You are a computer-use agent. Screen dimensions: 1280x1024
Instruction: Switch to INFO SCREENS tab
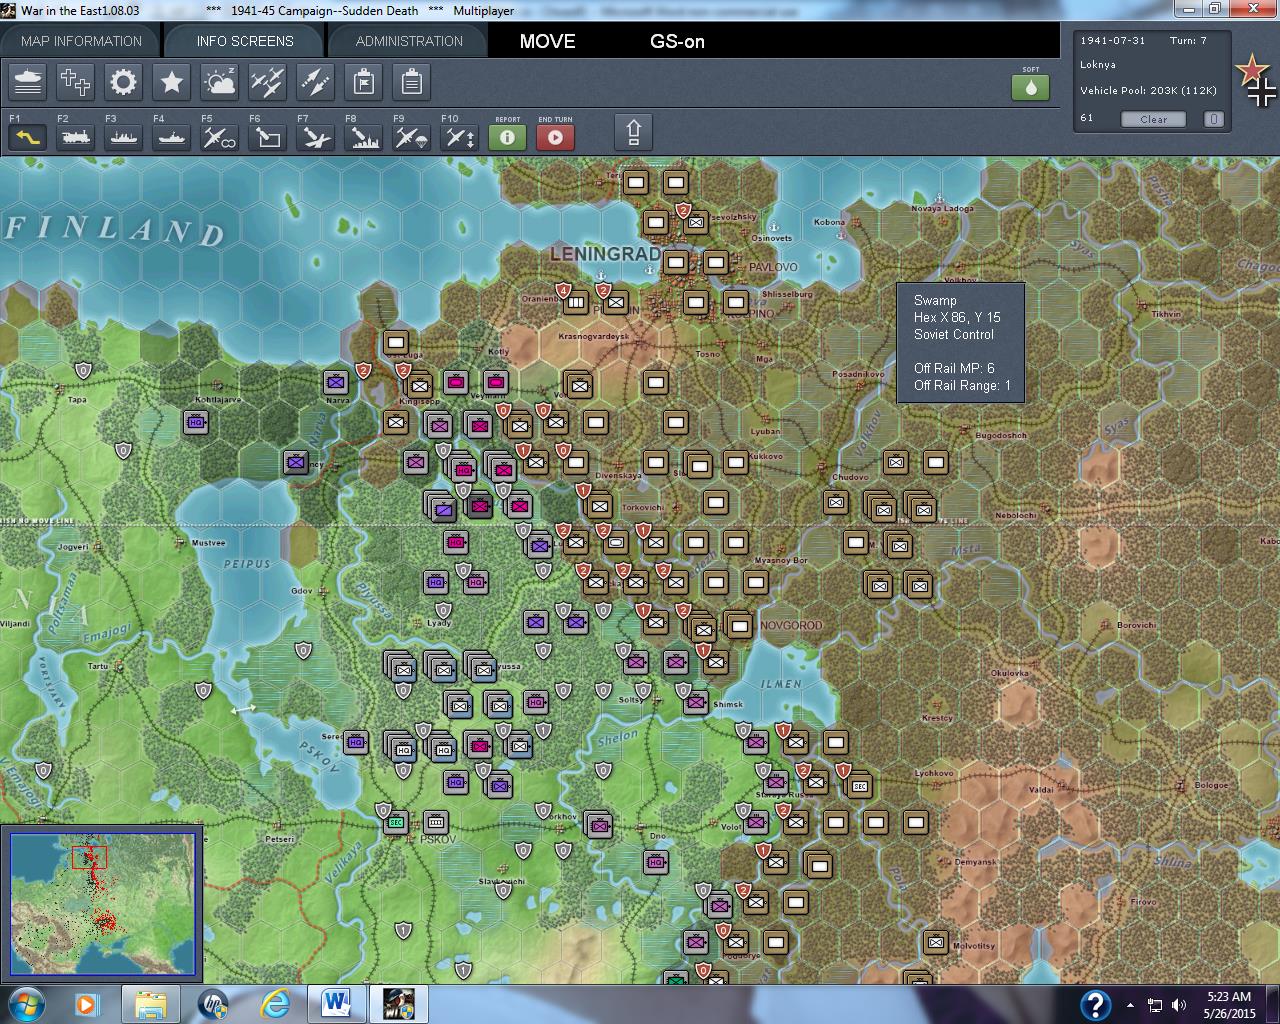(x=245, y=41)
